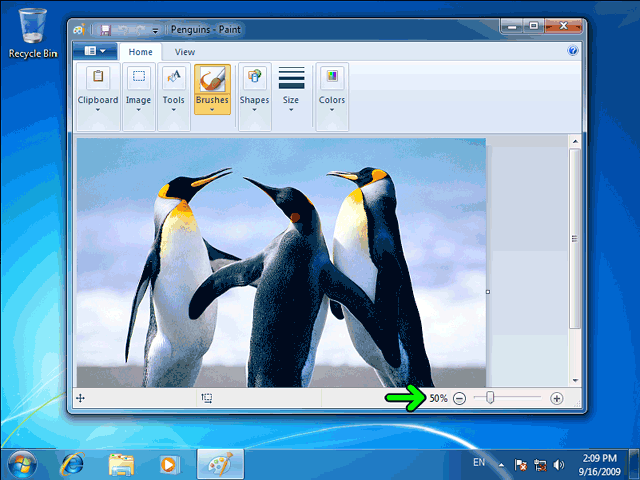Click the vertical scrollbar thumb
This screenshot has width=640, height=480.
(575, 238)
